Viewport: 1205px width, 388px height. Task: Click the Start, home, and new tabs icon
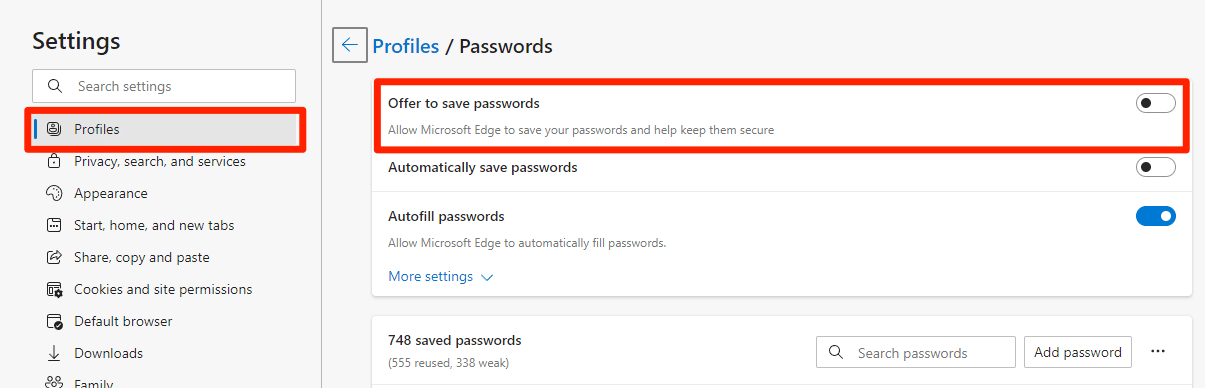click(x=55, y=225)
